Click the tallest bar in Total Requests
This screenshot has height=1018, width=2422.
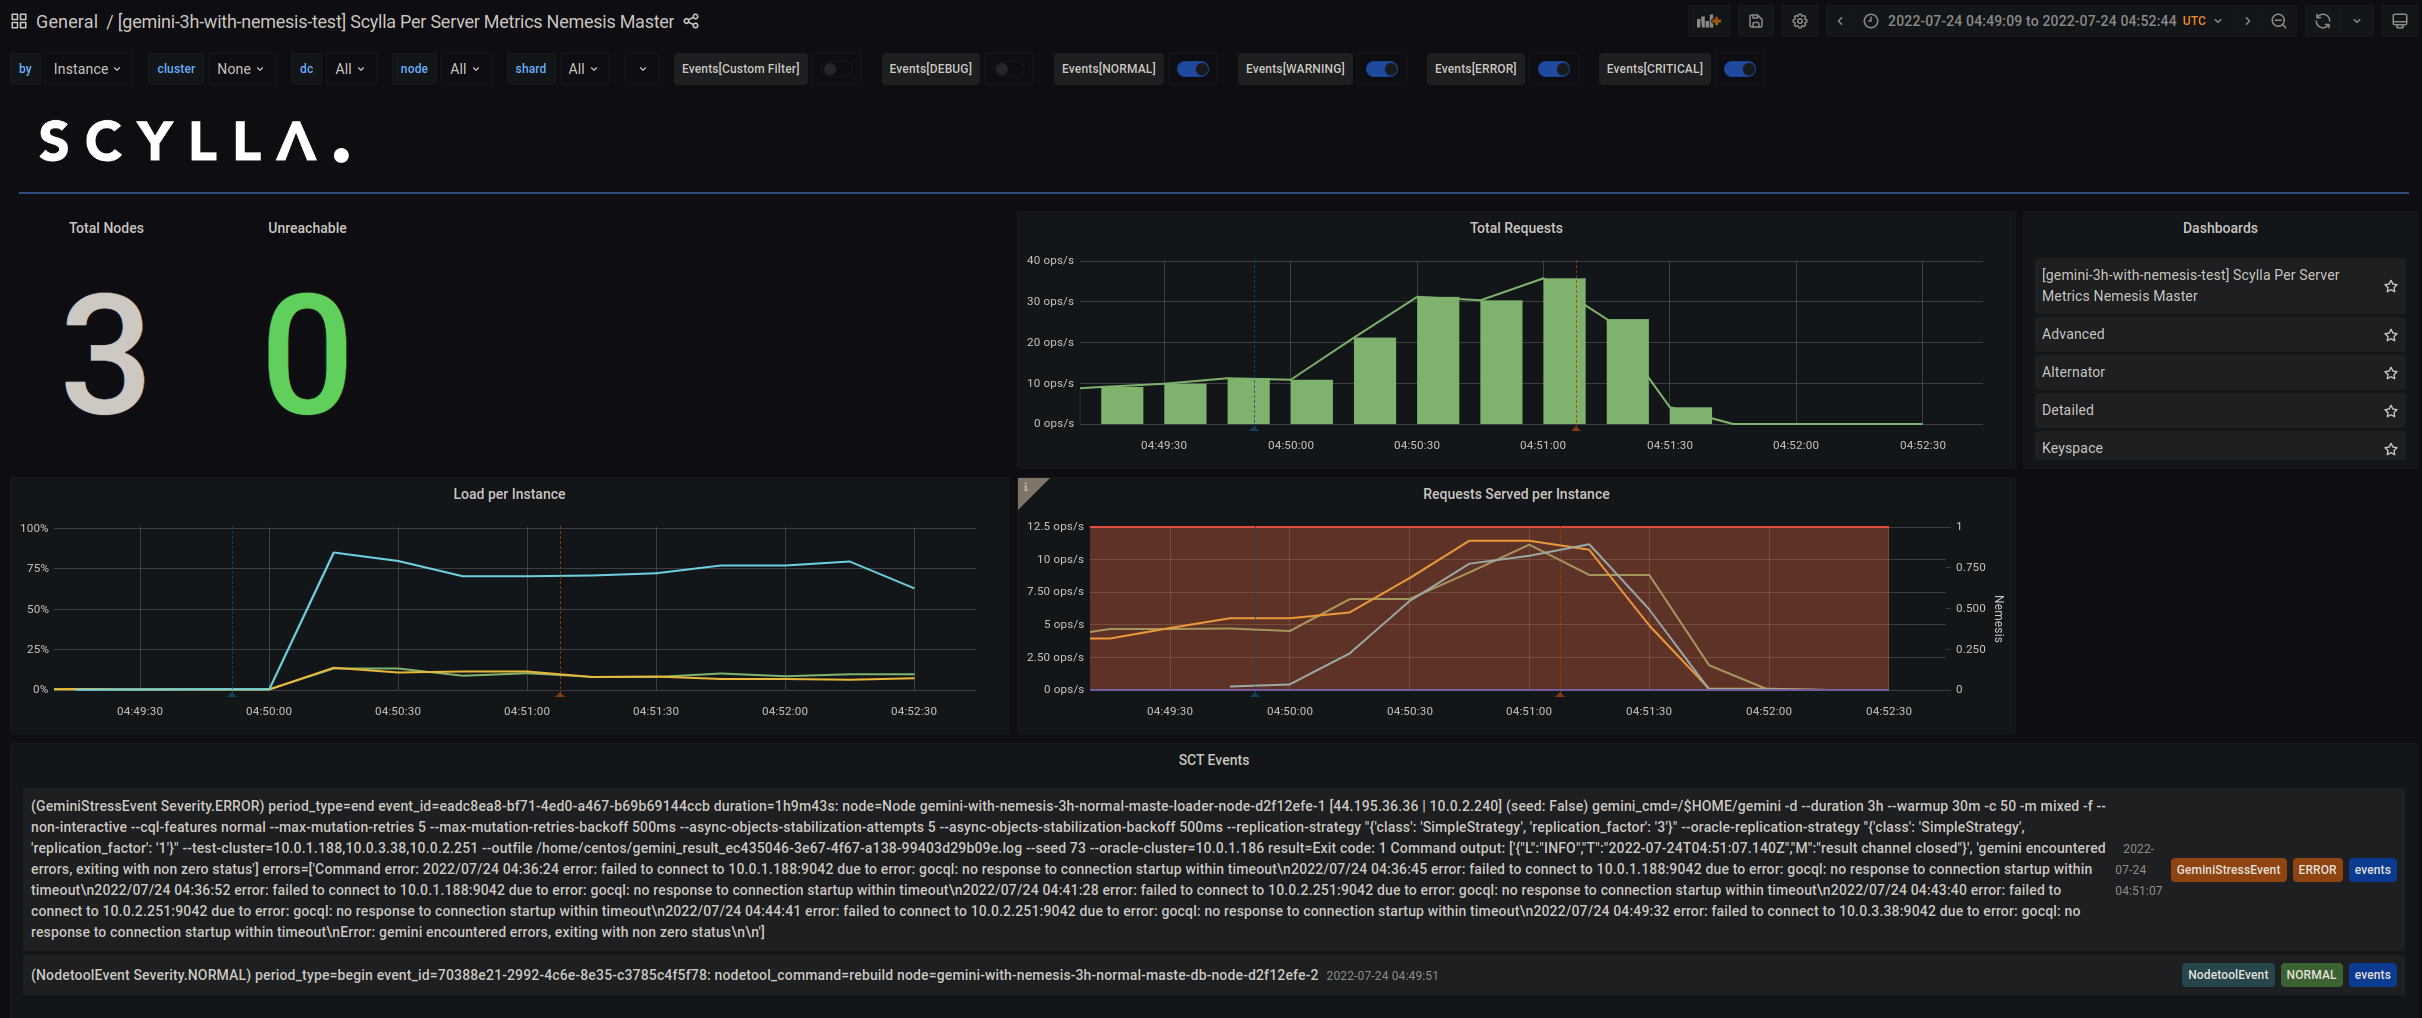pos(1564,351)
